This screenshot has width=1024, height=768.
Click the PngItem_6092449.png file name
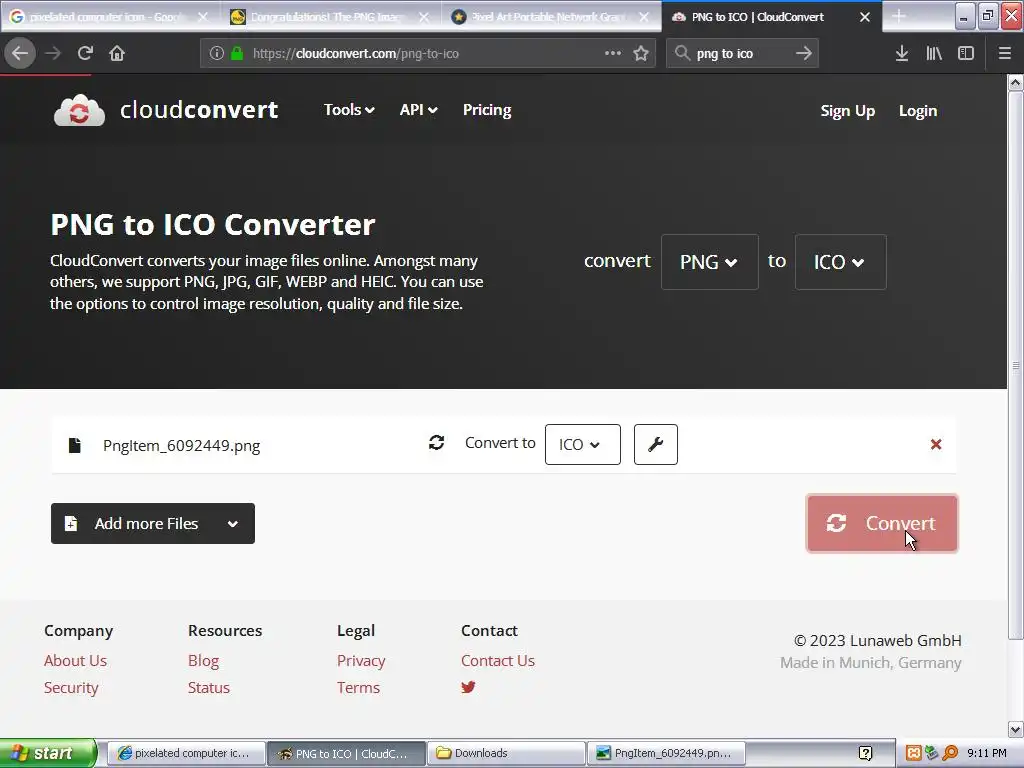point(182,446)
